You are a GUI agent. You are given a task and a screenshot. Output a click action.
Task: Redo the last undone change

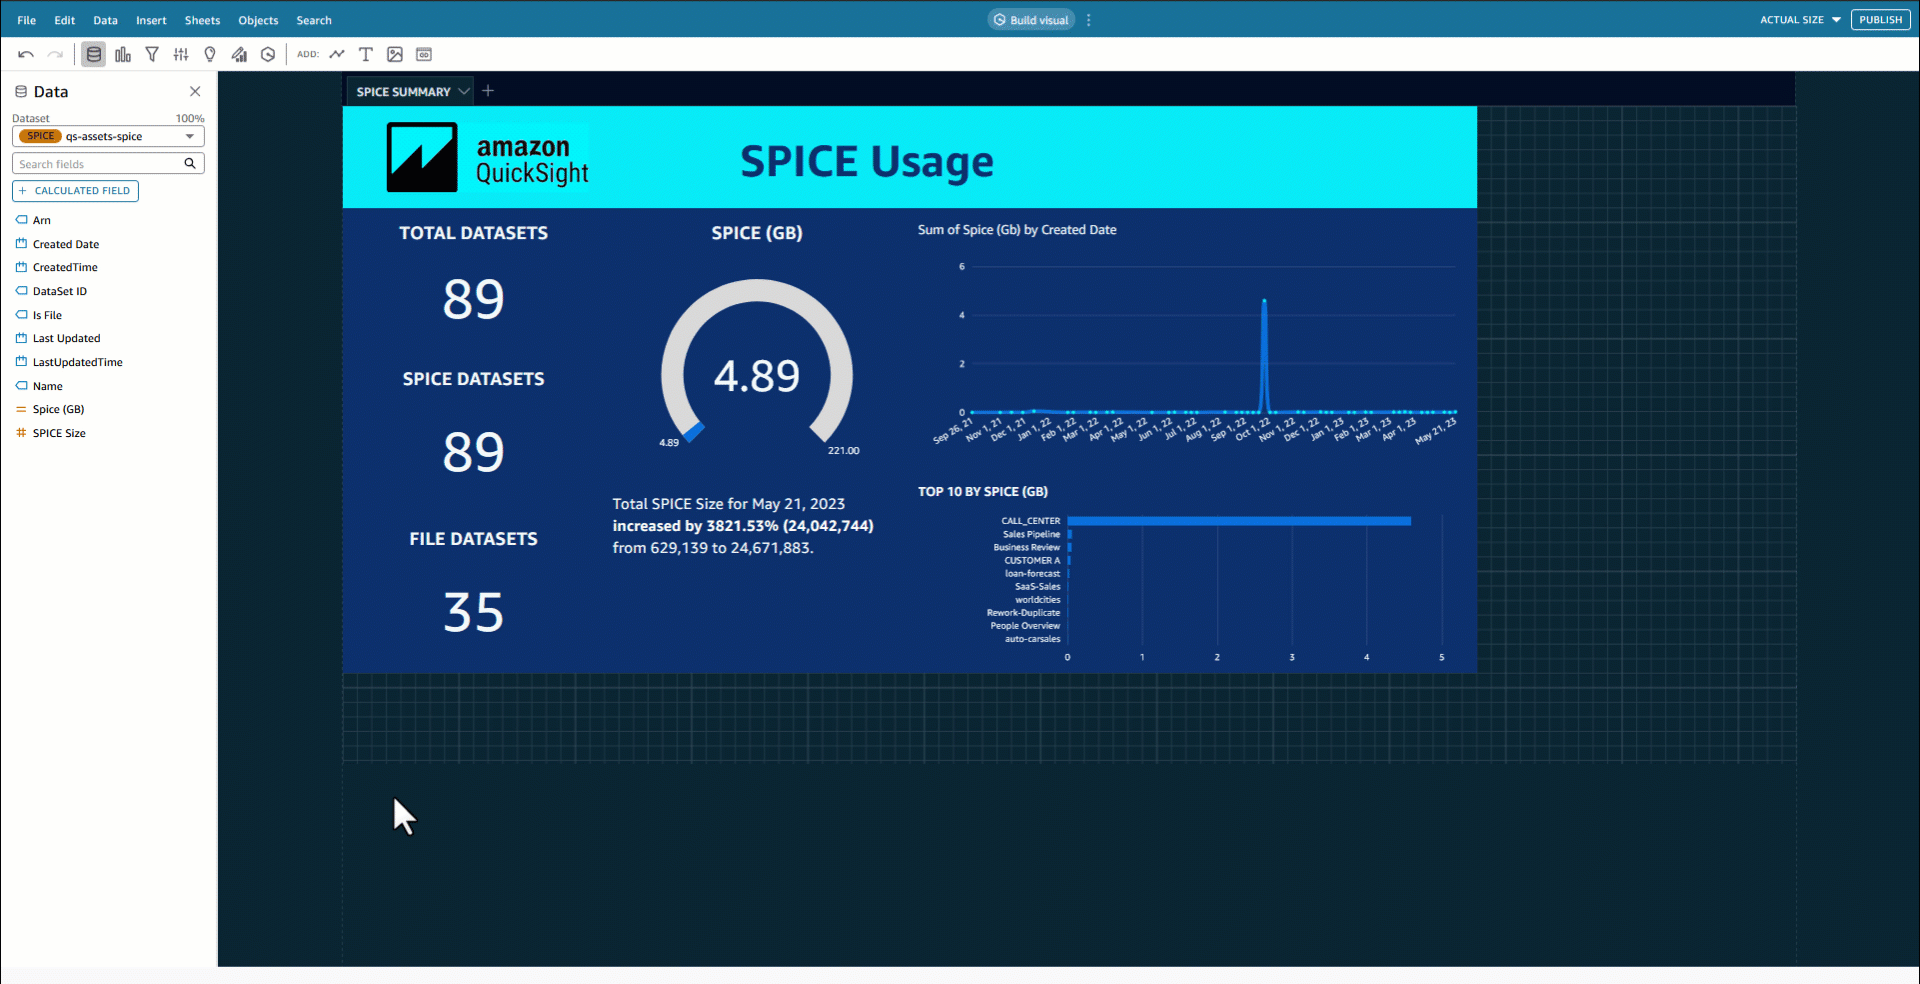55,55
